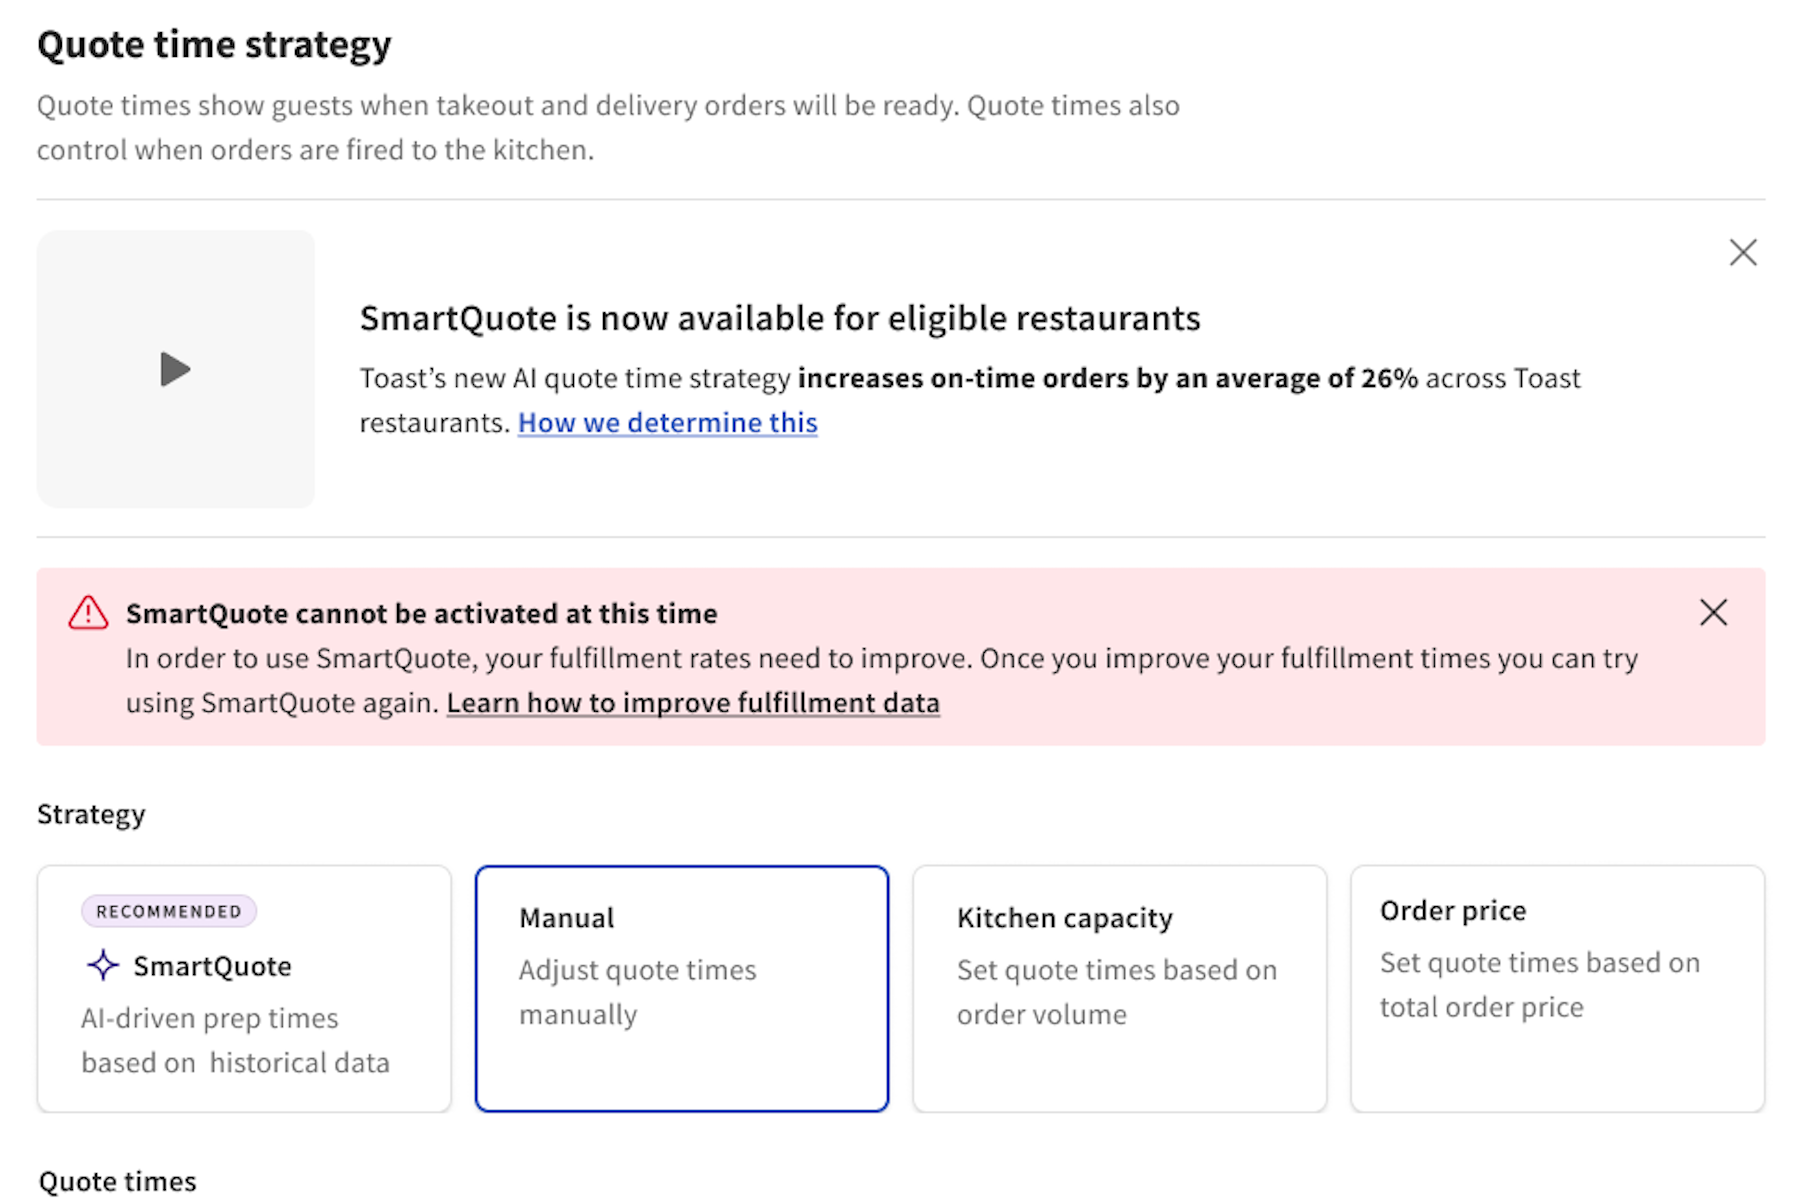Click the RECOMMENDED badge on SmartQuote
The width and height of the screenshot is (1804, 1202).
click(168, 910)
